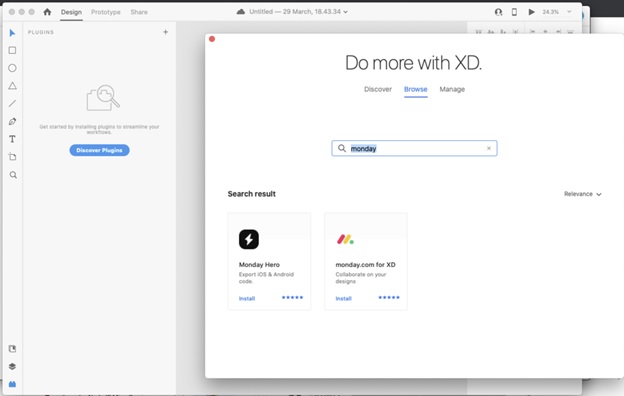Clear the search field with x

489,148
